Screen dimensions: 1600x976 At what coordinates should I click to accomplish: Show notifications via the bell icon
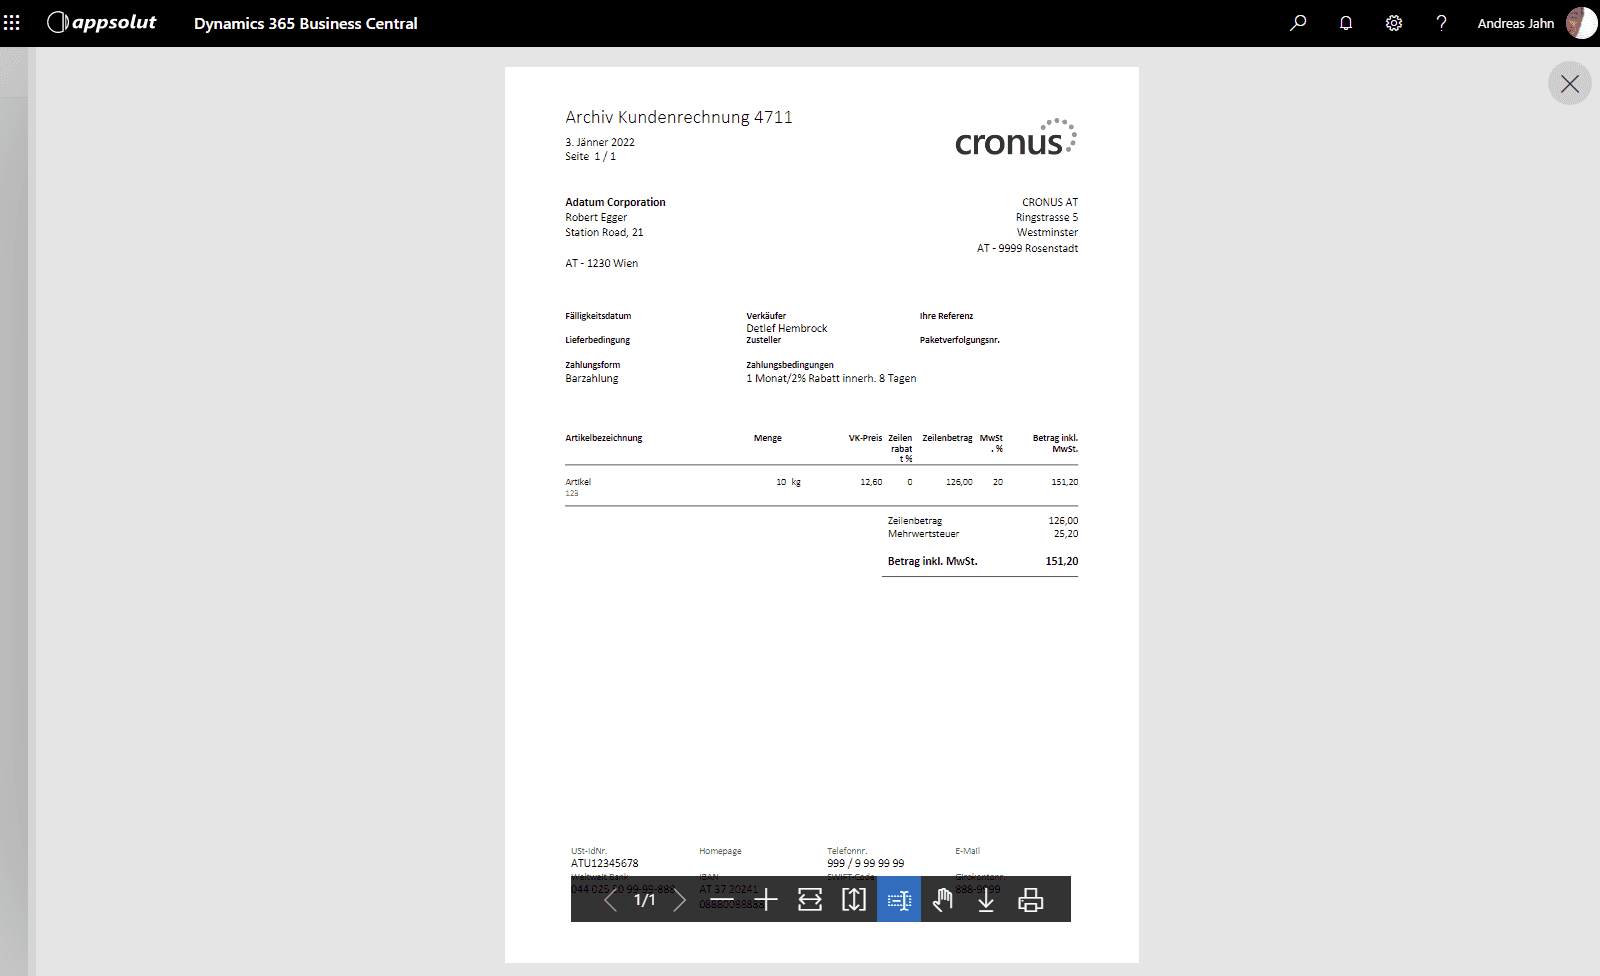[1346, 23]
